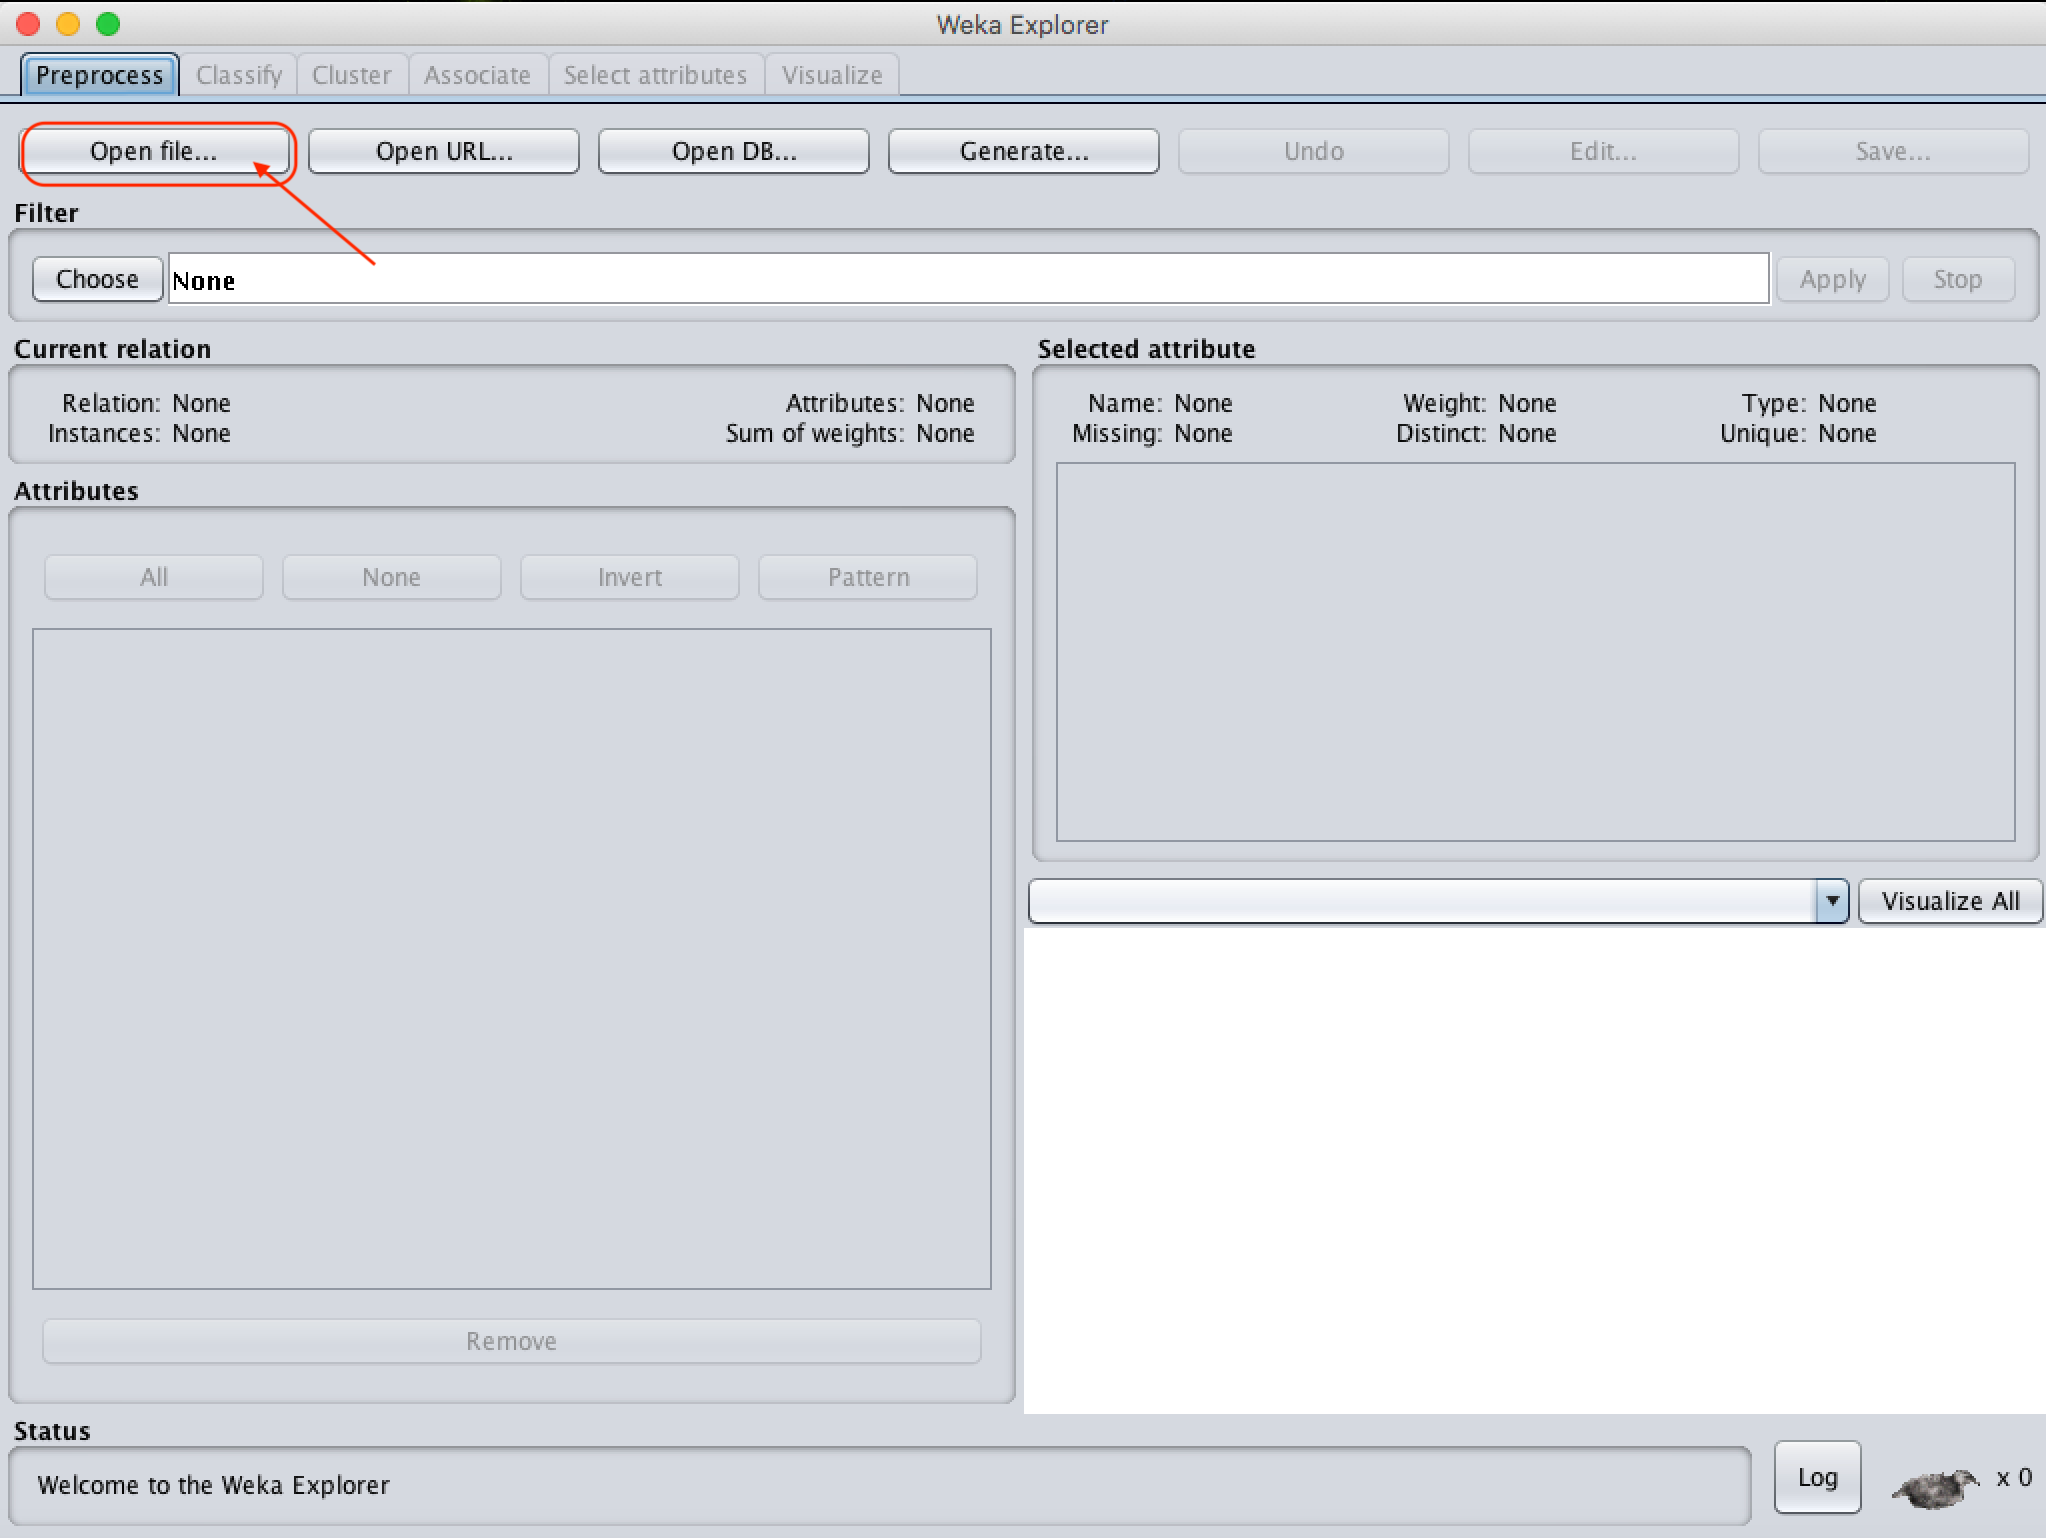Open the Log window button
The width and height of the screenshot is (2046, 1538).
pyautogui.click(x=1817, y=1477)
